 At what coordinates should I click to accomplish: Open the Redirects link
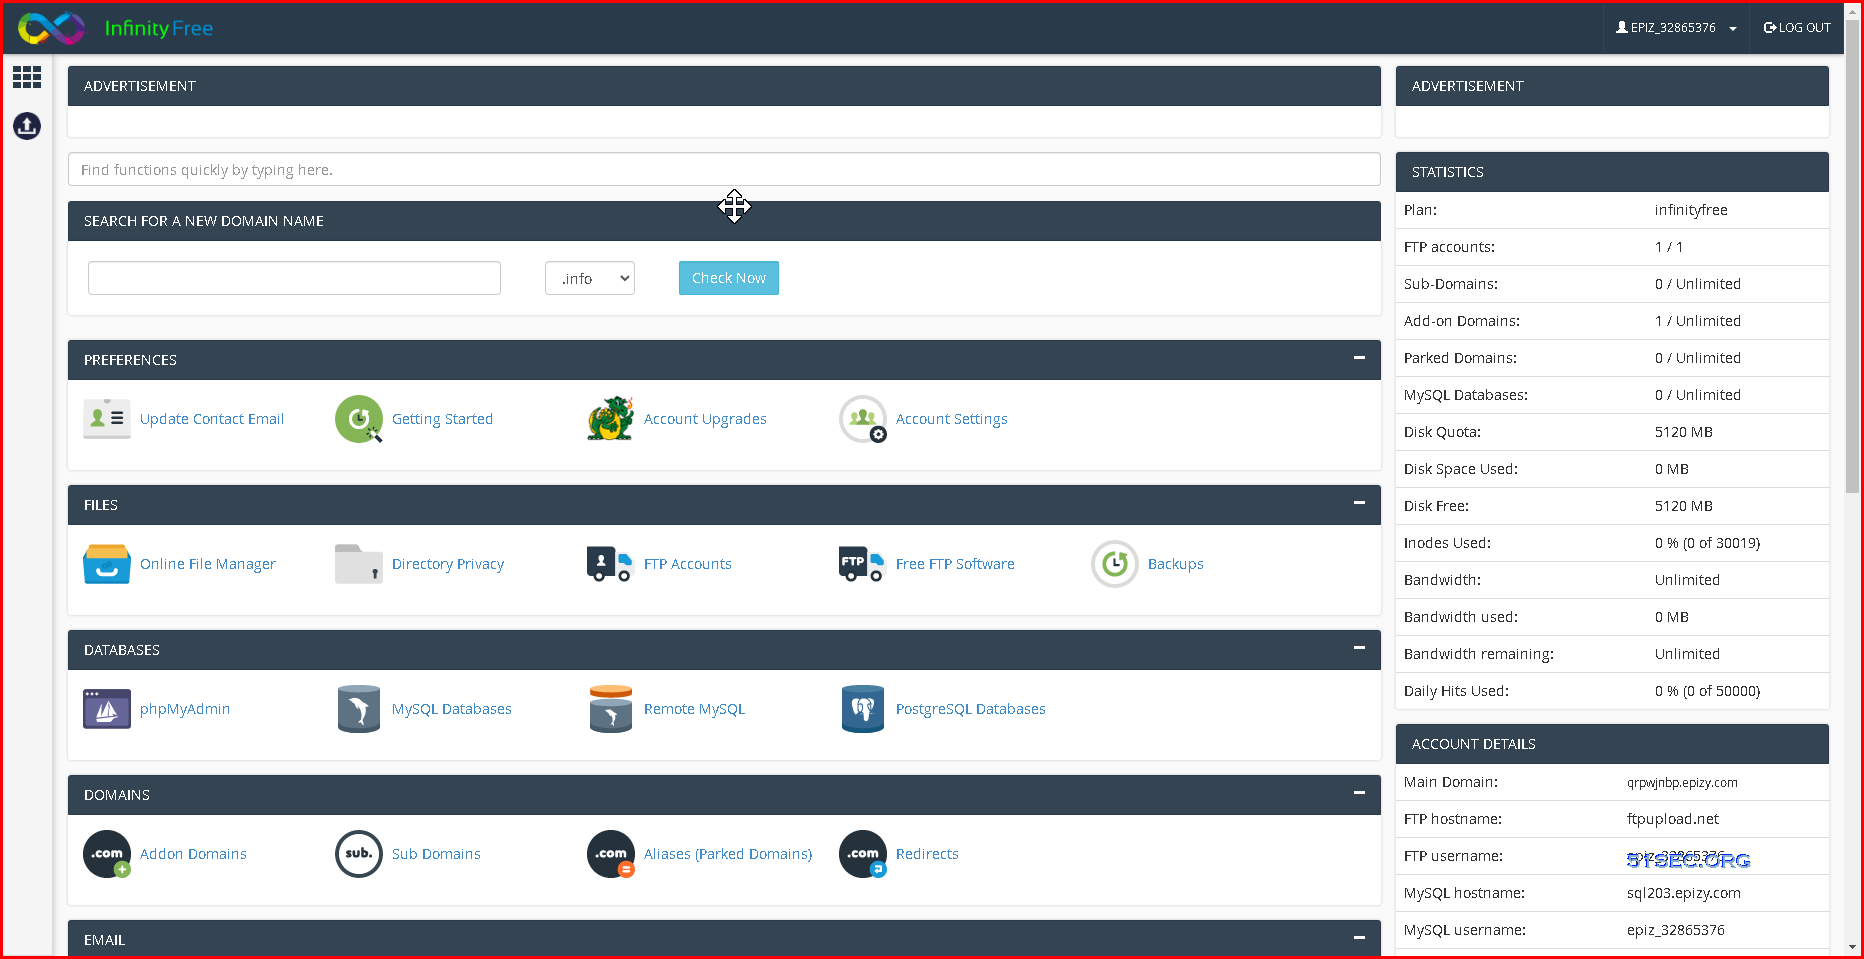(x=927, y=854)
